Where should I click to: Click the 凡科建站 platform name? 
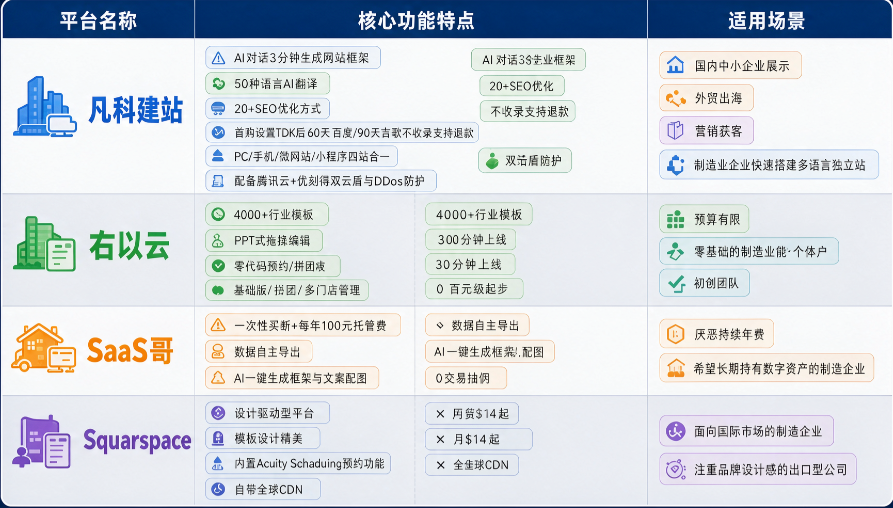tap(136, 109)
